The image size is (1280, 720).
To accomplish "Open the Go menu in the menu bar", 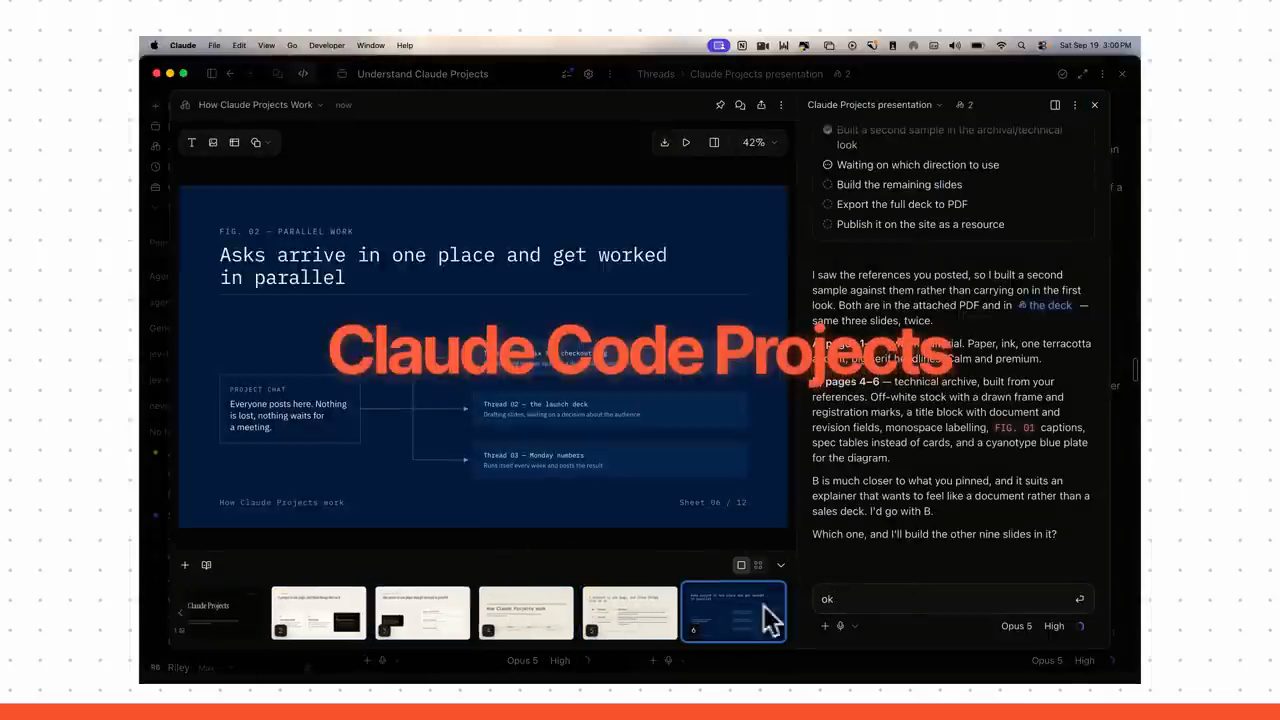I will 292,45.
